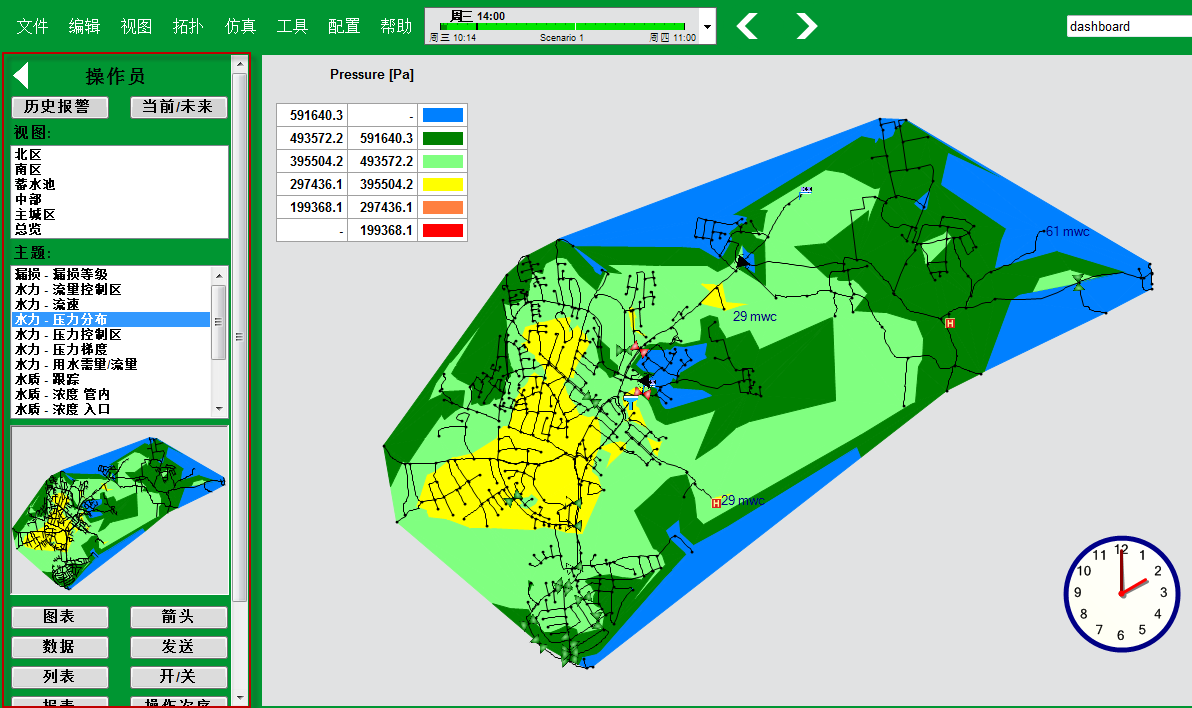Toggle the 箭头 arrows display button

click(x=179, y=617)
